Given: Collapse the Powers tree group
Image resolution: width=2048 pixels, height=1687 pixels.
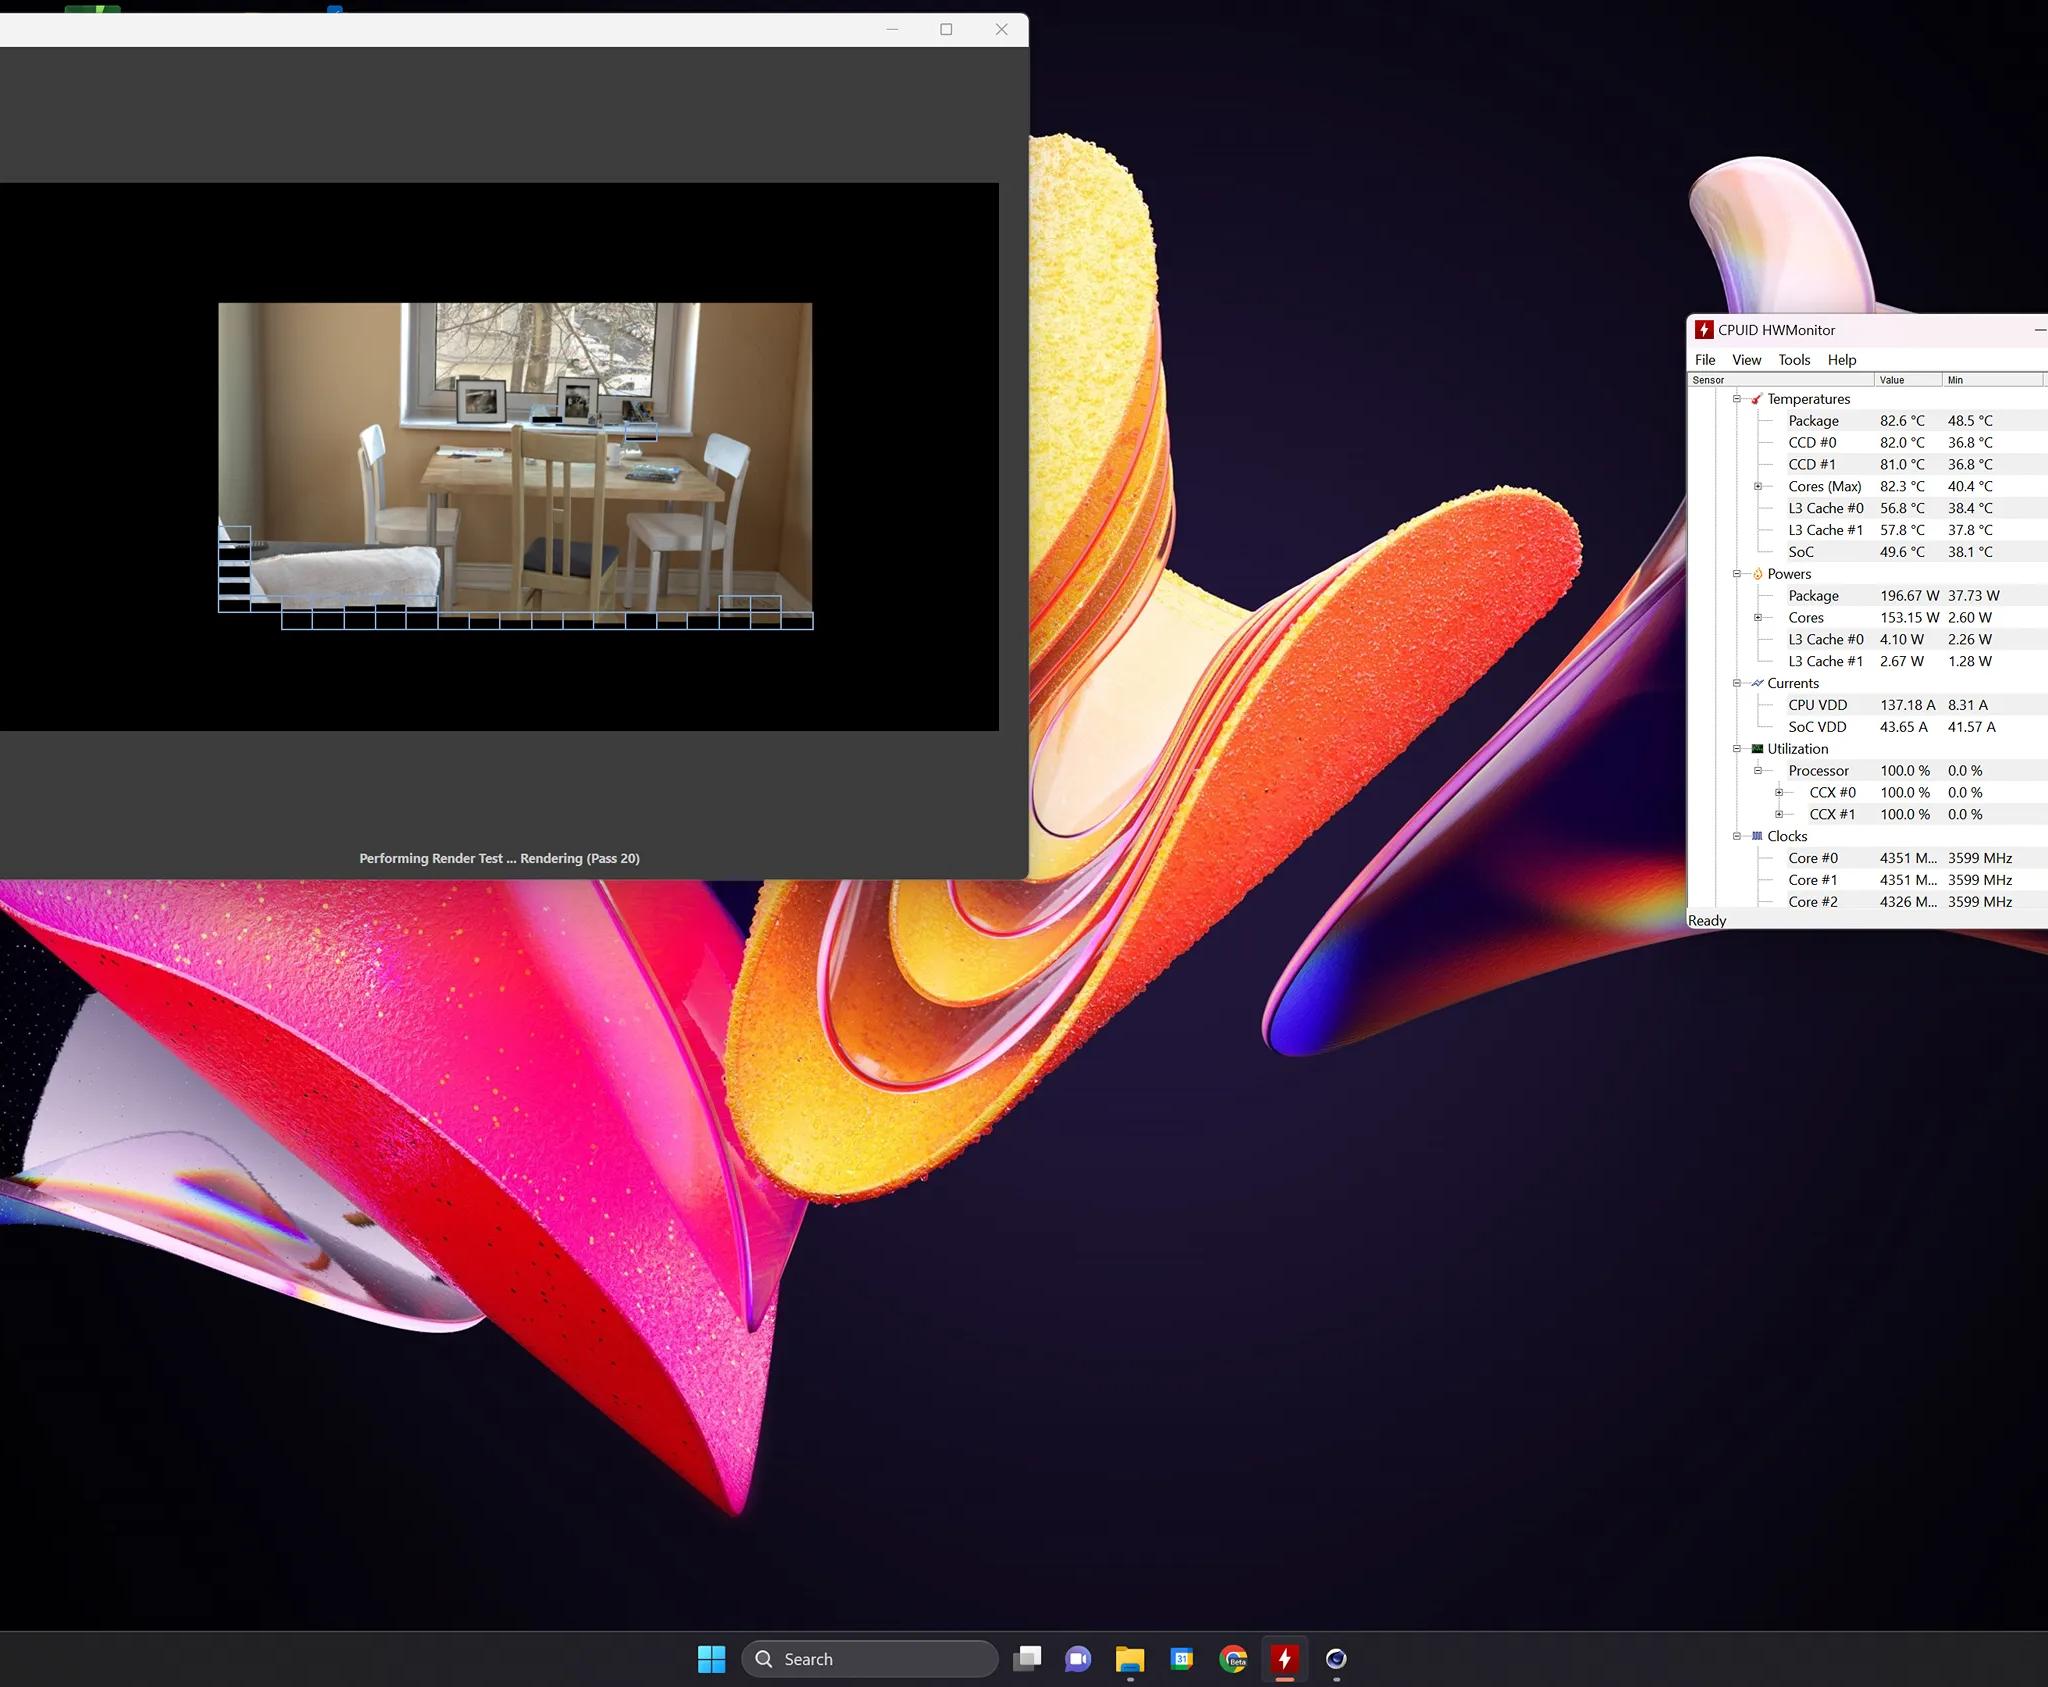Looking at the screenshot, I should point(1737,574).
